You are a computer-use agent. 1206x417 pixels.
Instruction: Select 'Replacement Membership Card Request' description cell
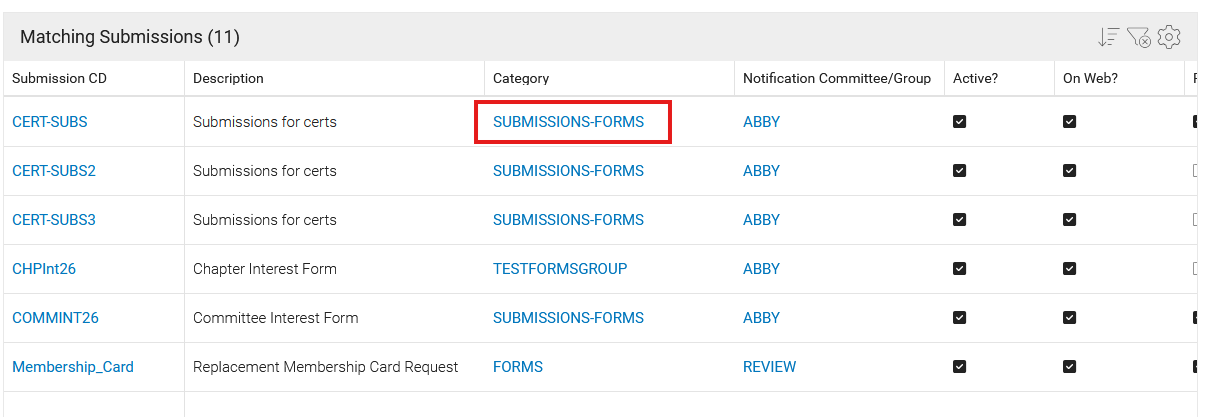325,367
